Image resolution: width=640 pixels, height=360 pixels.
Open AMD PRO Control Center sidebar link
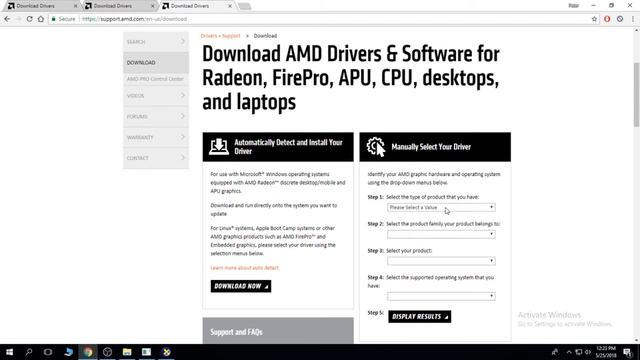pos(155,79)
